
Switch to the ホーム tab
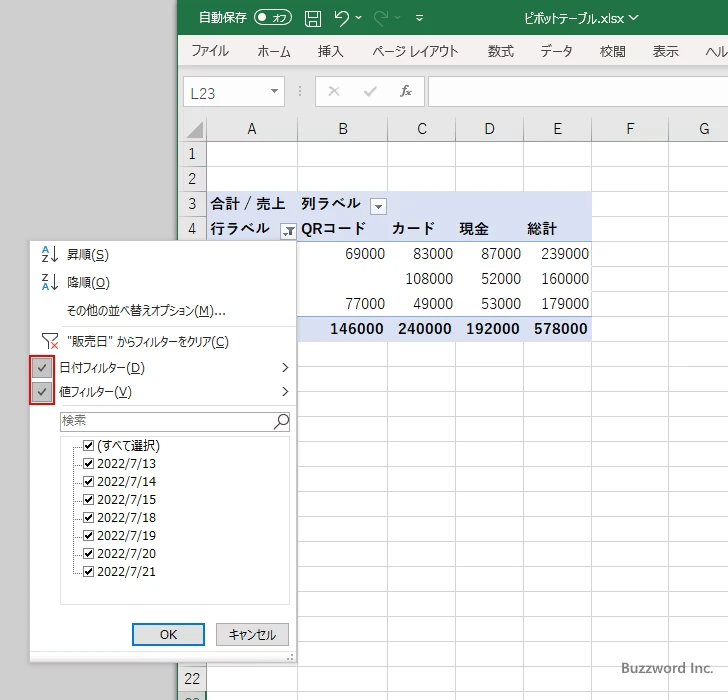(x=274, y=51)
